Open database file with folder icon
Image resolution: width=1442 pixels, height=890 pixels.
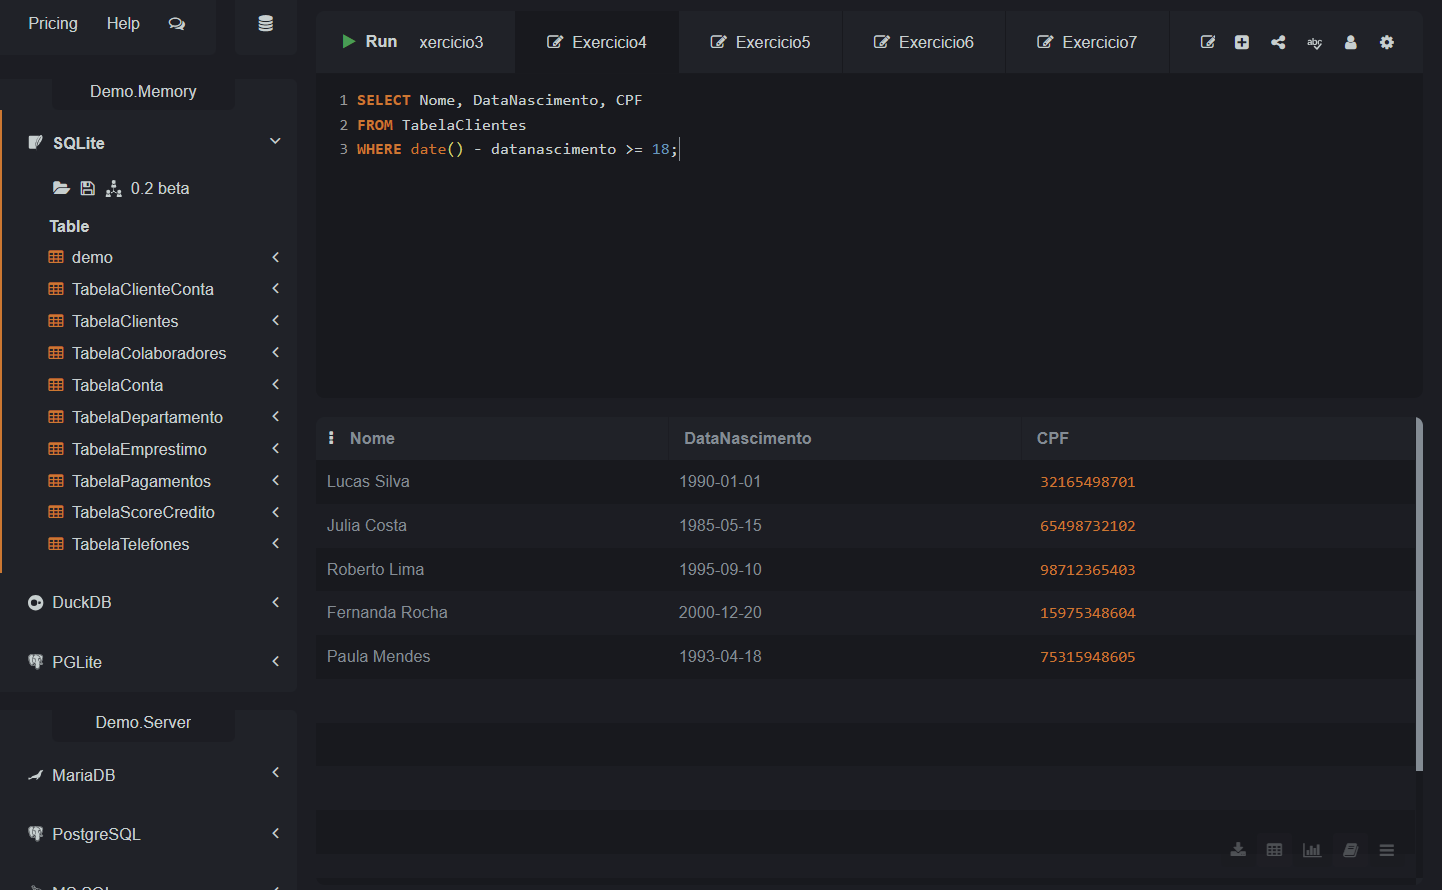pos(61,188)
